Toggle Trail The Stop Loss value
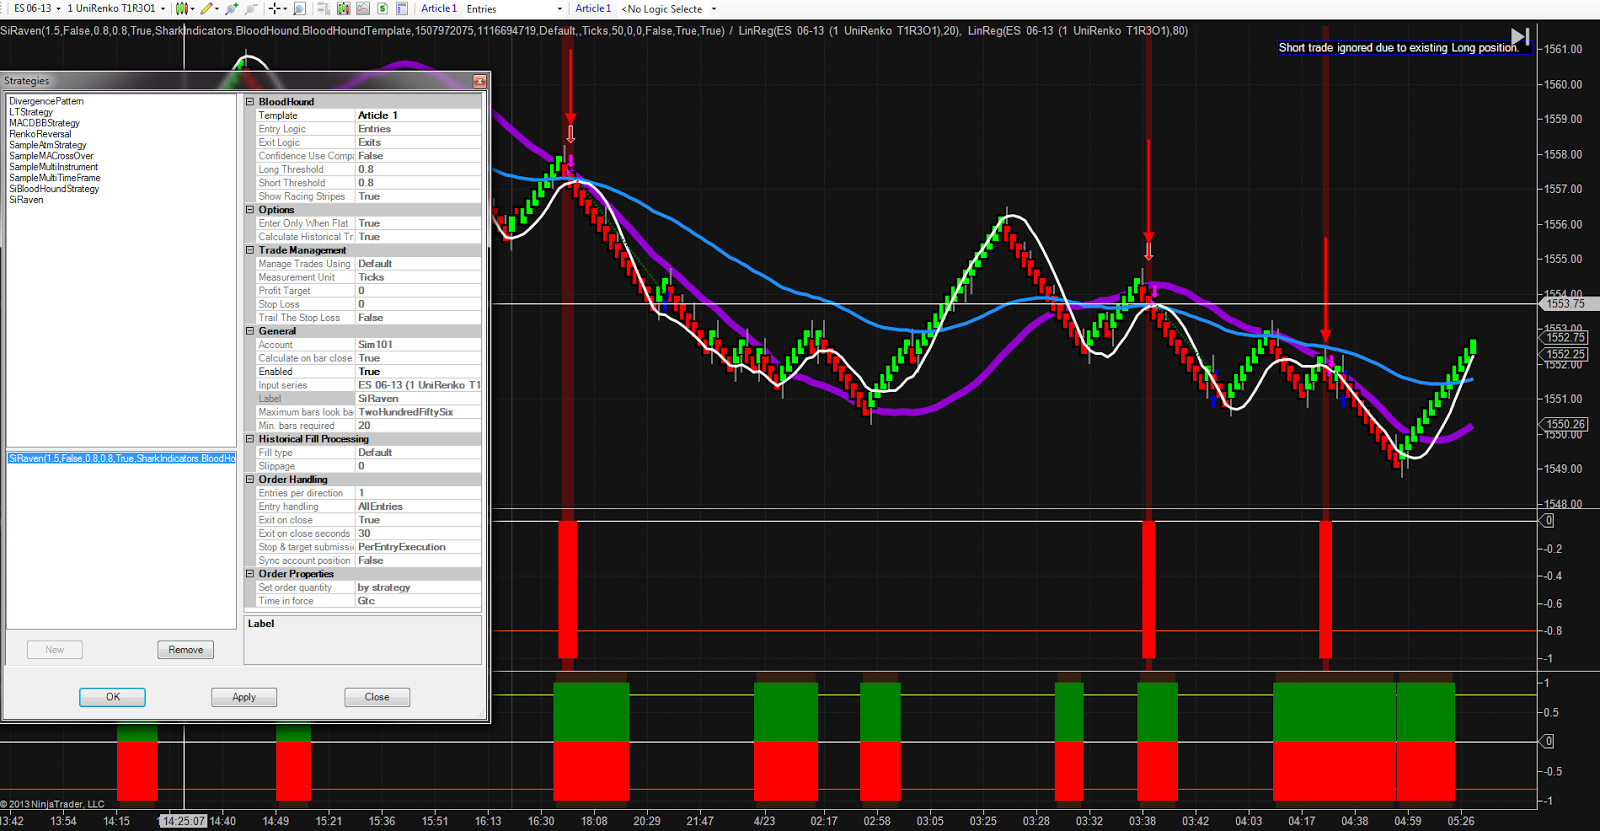Screen dimensions: 1600x831 coord(418,318)
